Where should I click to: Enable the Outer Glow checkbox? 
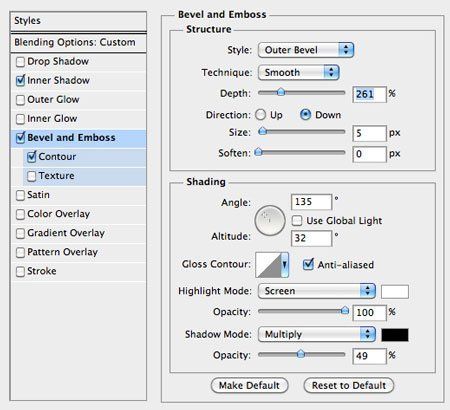click(20, 100)
